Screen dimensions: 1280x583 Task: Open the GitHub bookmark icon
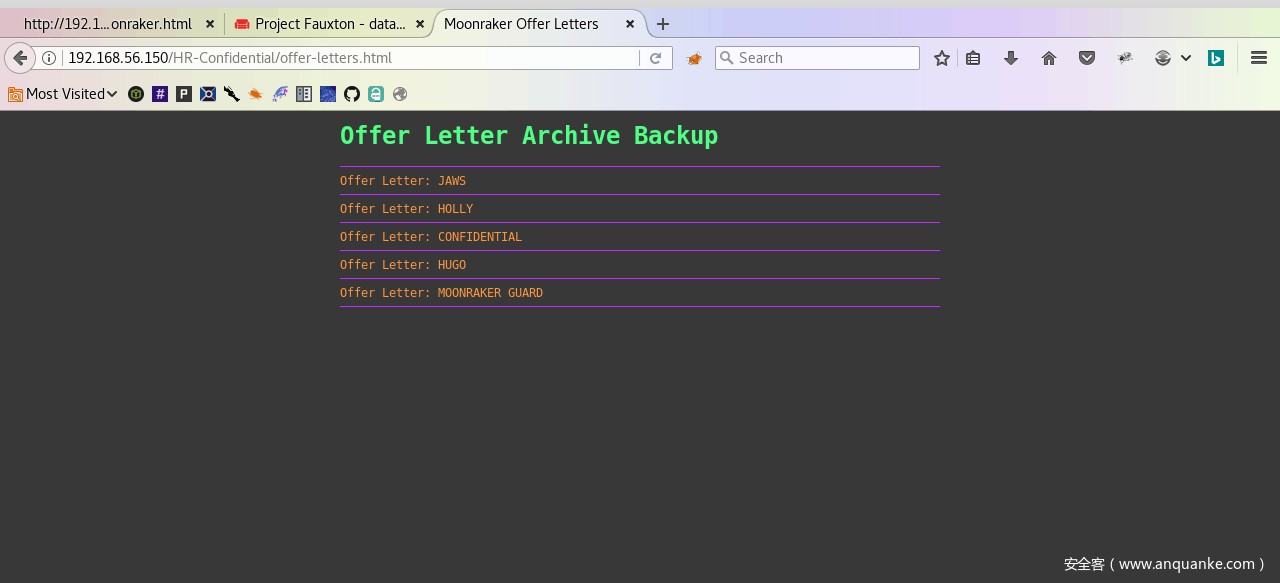coord(352,94)
